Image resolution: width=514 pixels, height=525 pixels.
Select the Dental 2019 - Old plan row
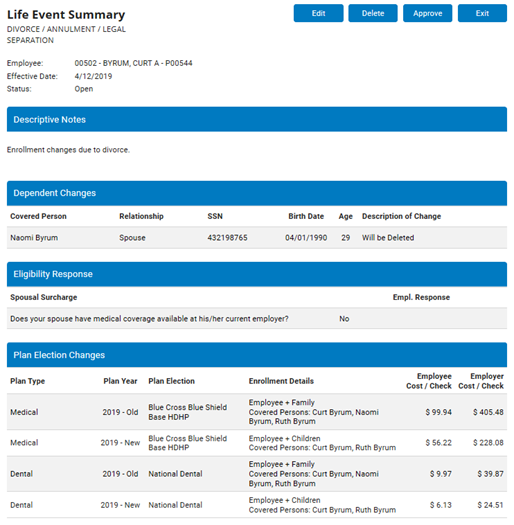pyautogui.click(x=257, y=474)
